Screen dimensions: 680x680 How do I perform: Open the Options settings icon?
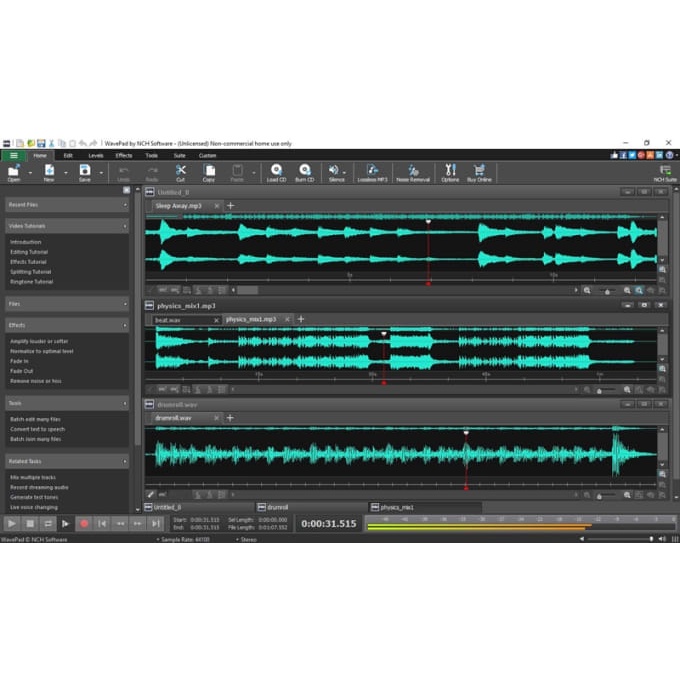pyautogui.click(x=450, y=171)
